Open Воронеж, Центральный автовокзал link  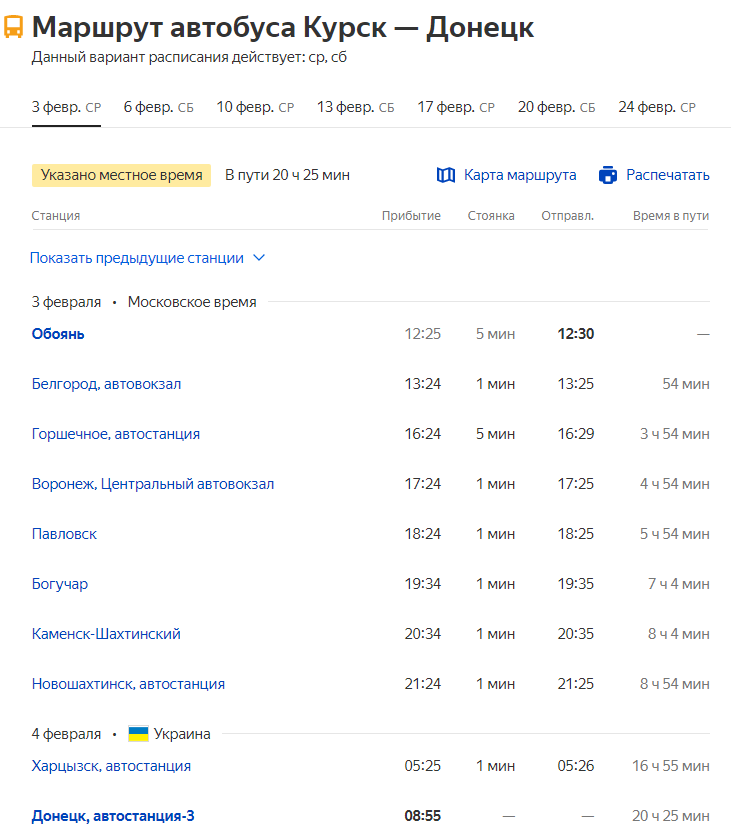click(152, 484)
